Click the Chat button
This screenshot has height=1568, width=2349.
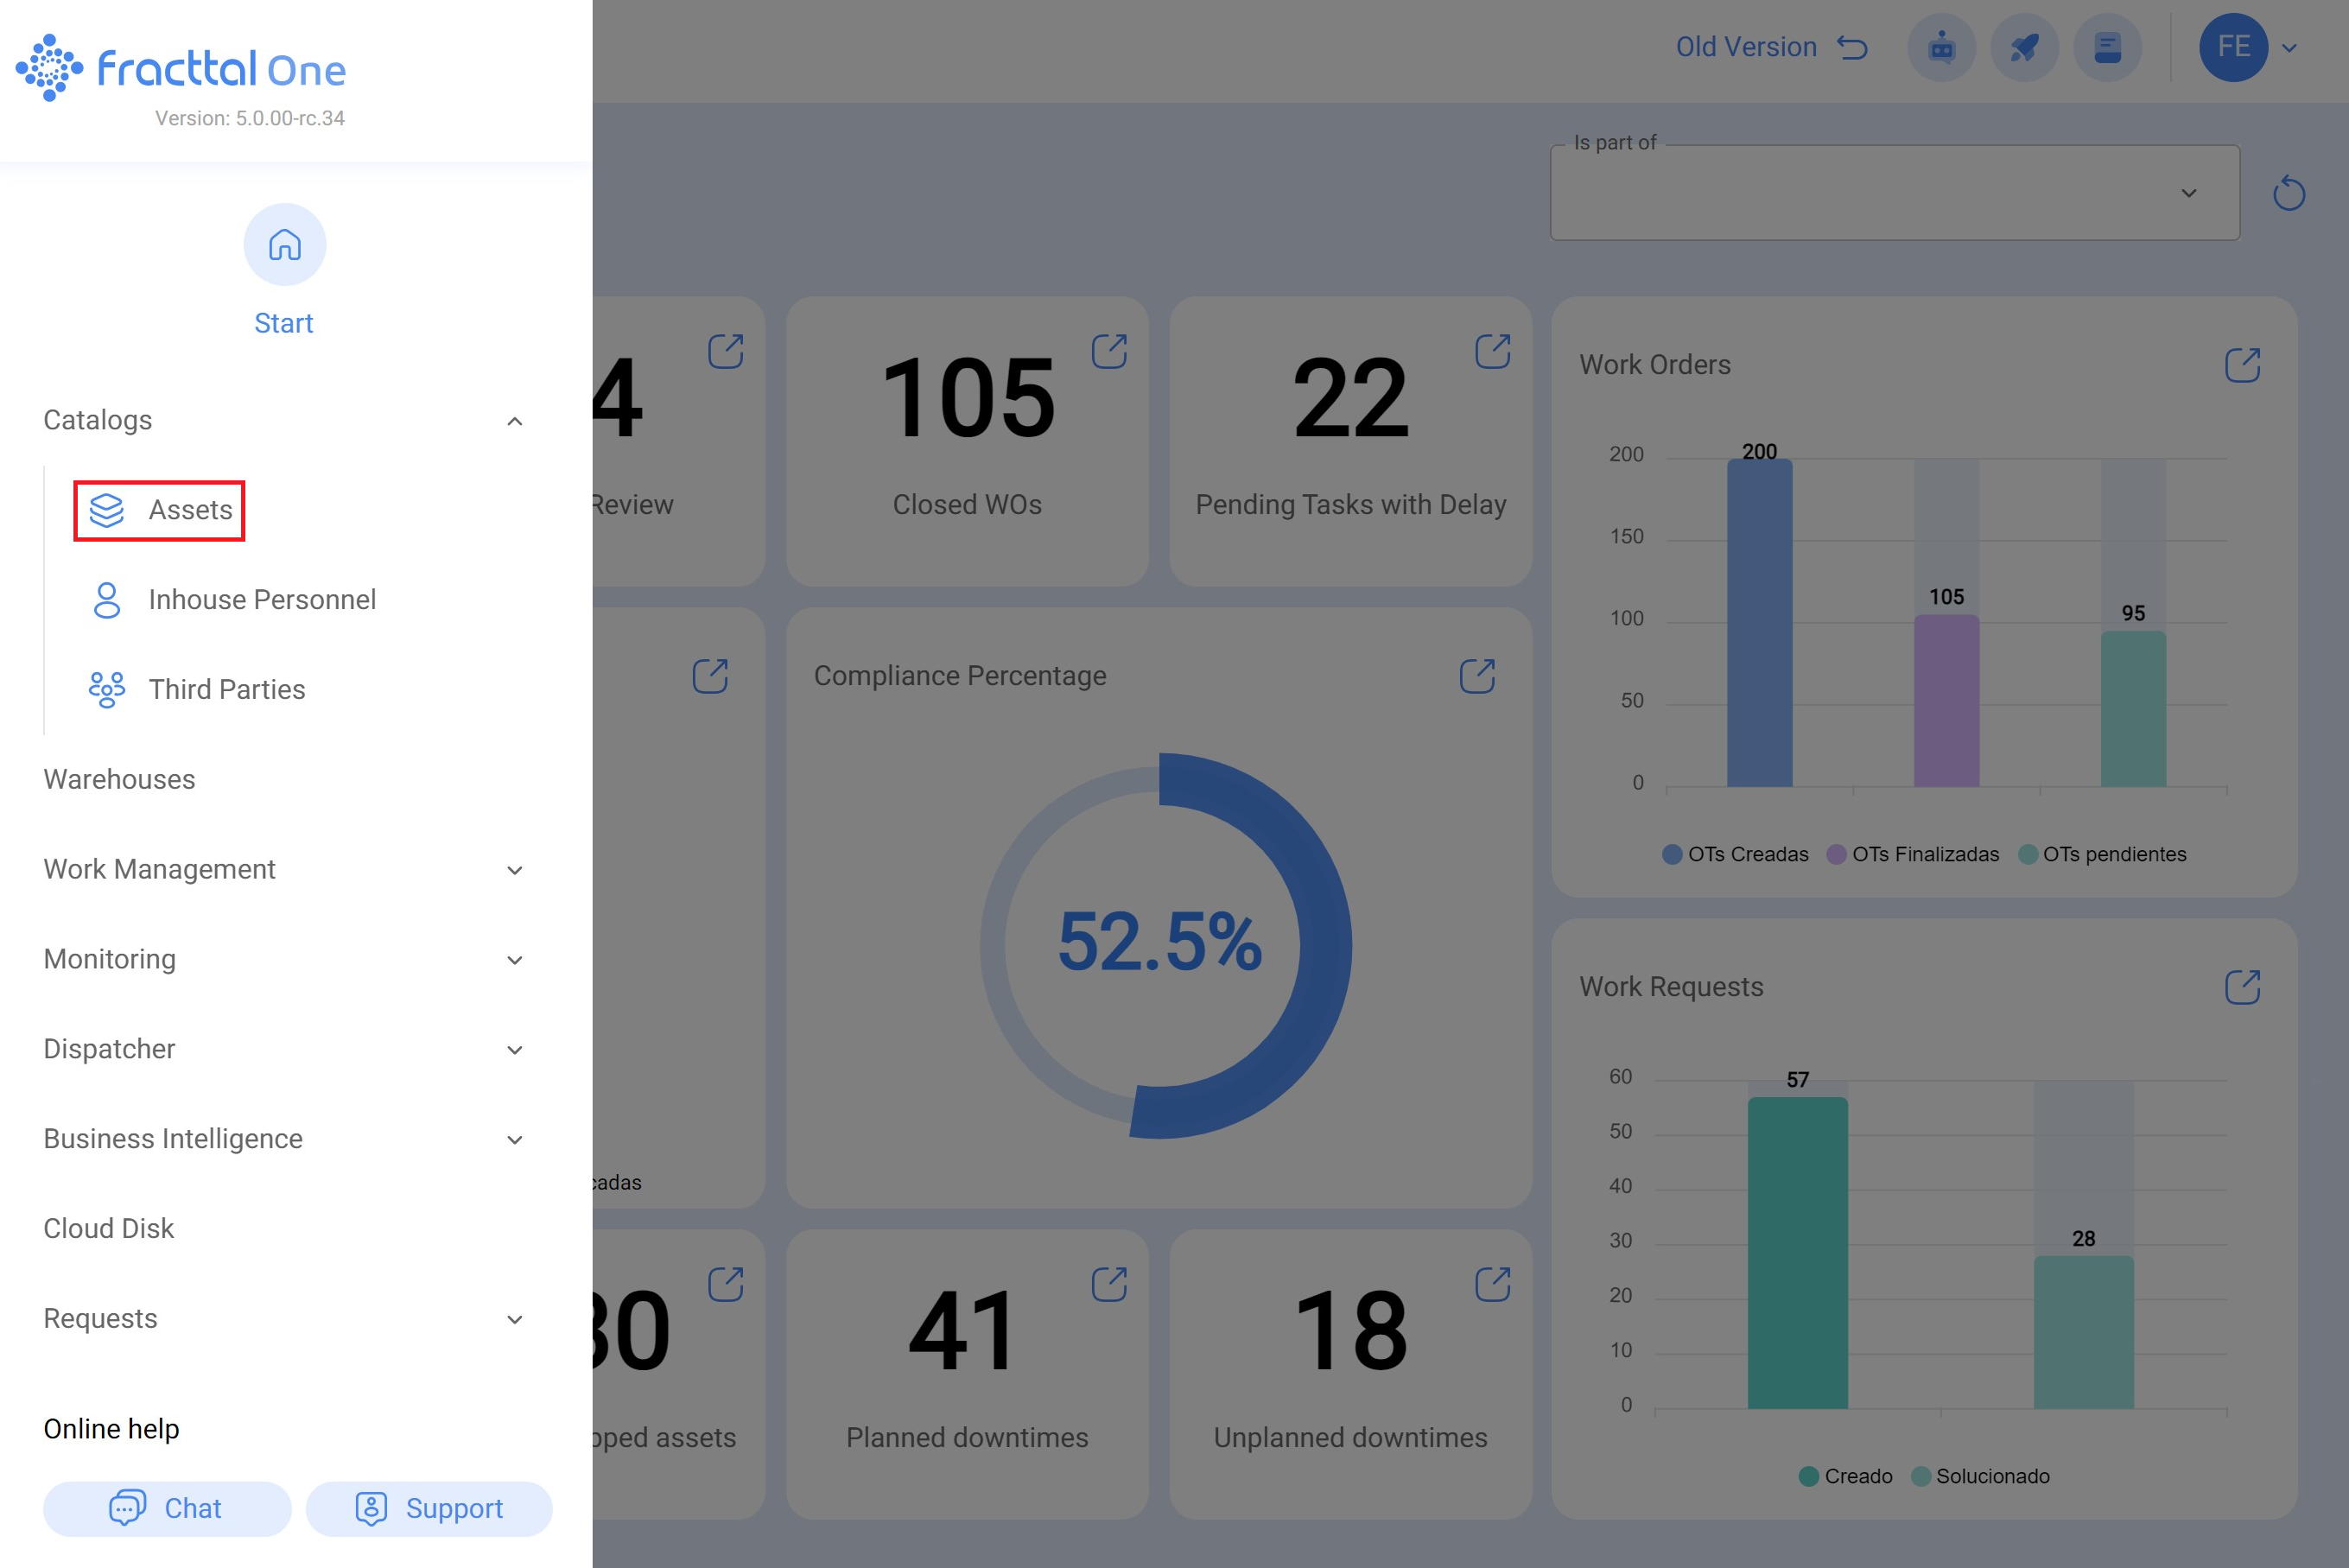pos(167,1508)
